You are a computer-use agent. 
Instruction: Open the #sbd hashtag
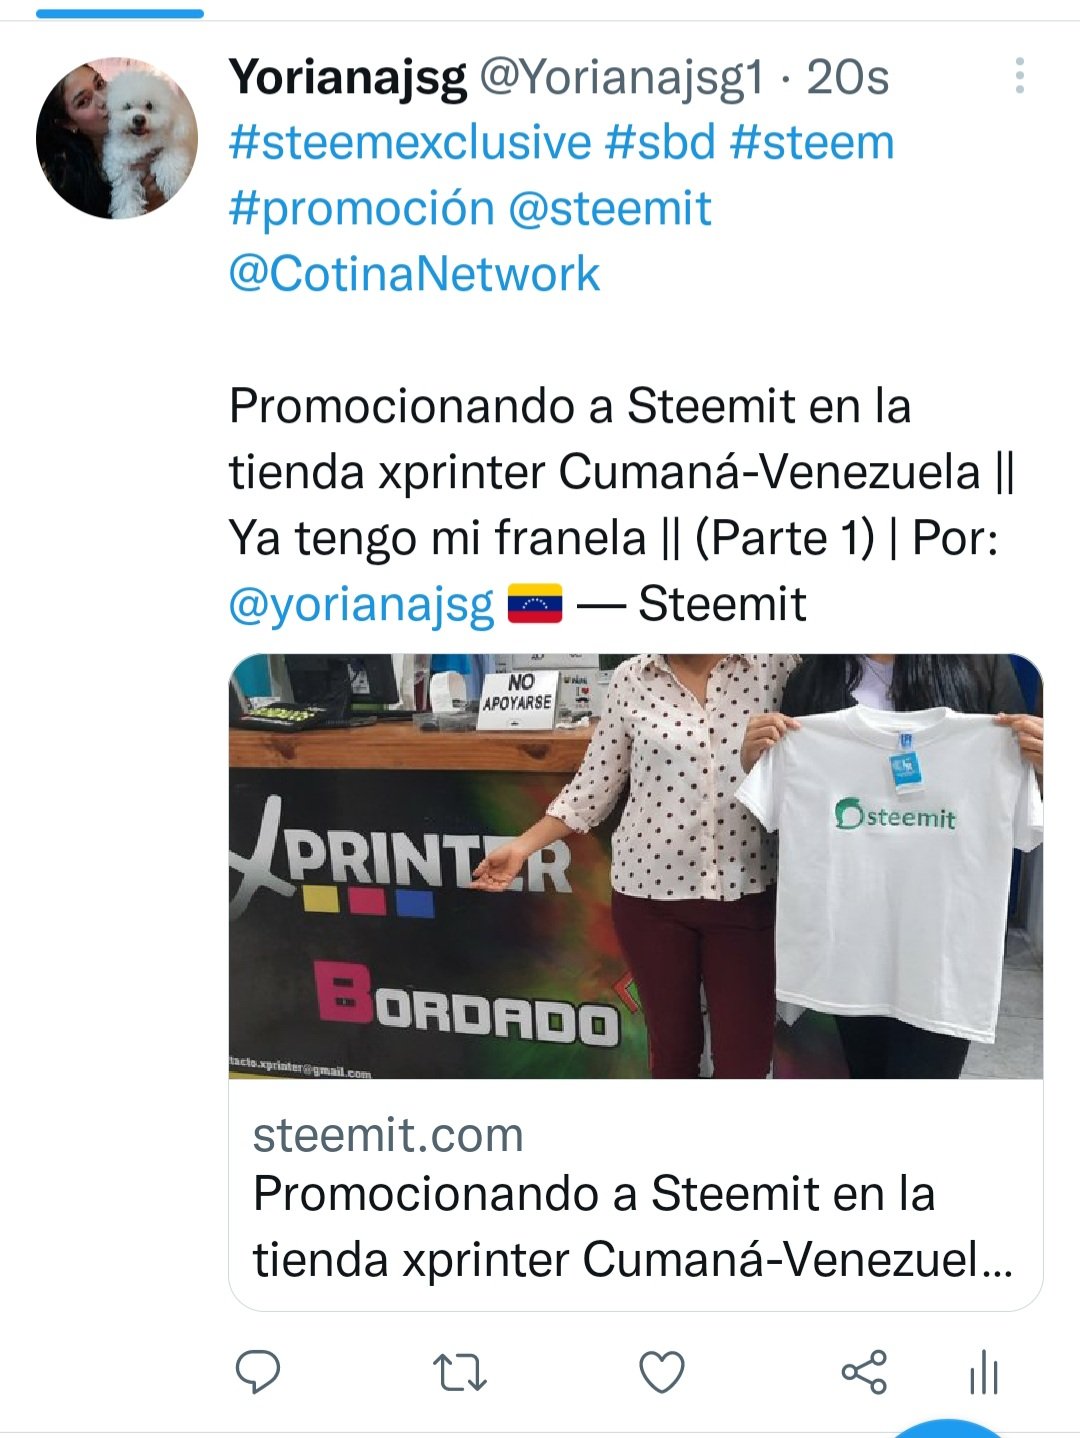coord(661,142)
